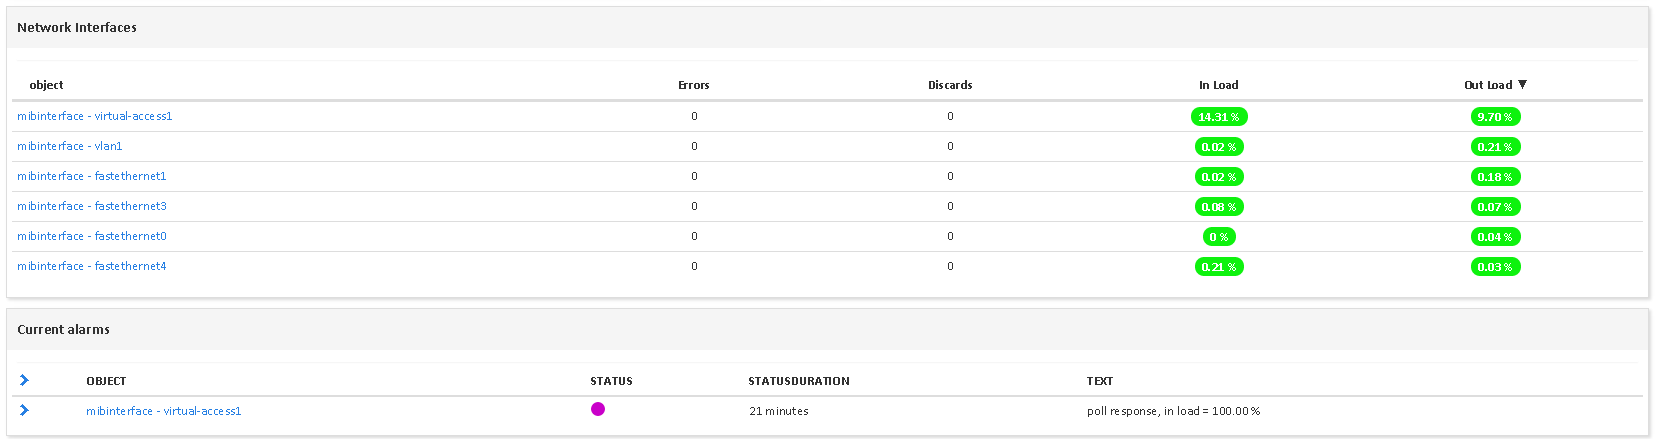
Task: Open mibinterface - vlan1 link
Action: 70,146
